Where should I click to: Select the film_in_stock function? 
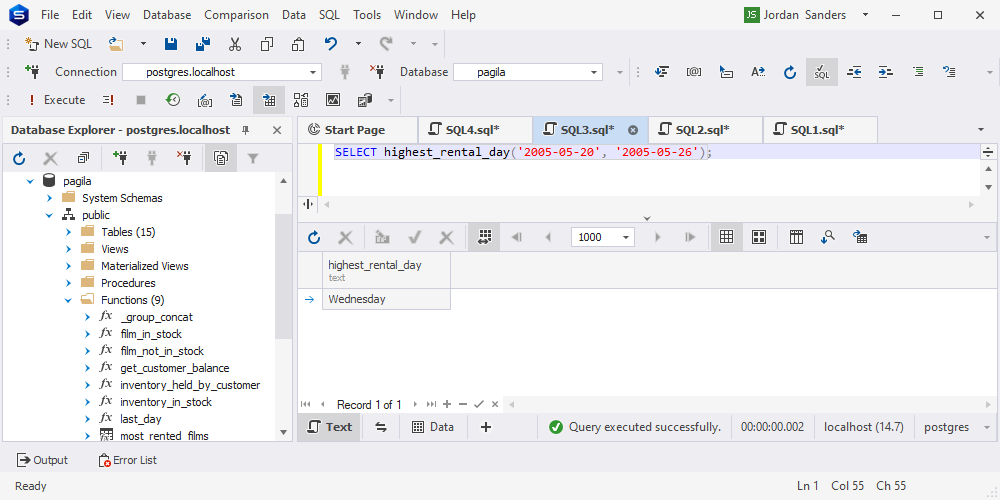coord(151,334)
